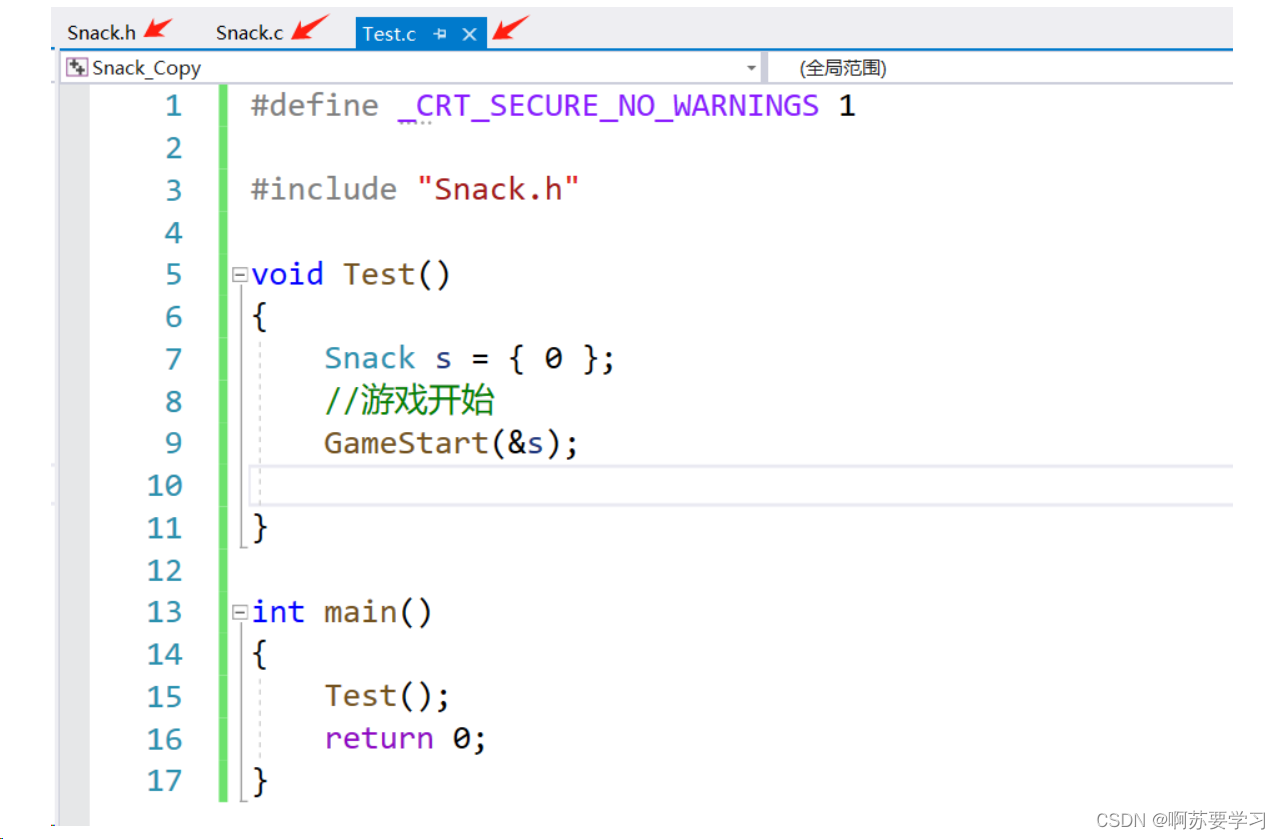
Task: Pin the Test.c tab
Action: click(440, 34)
